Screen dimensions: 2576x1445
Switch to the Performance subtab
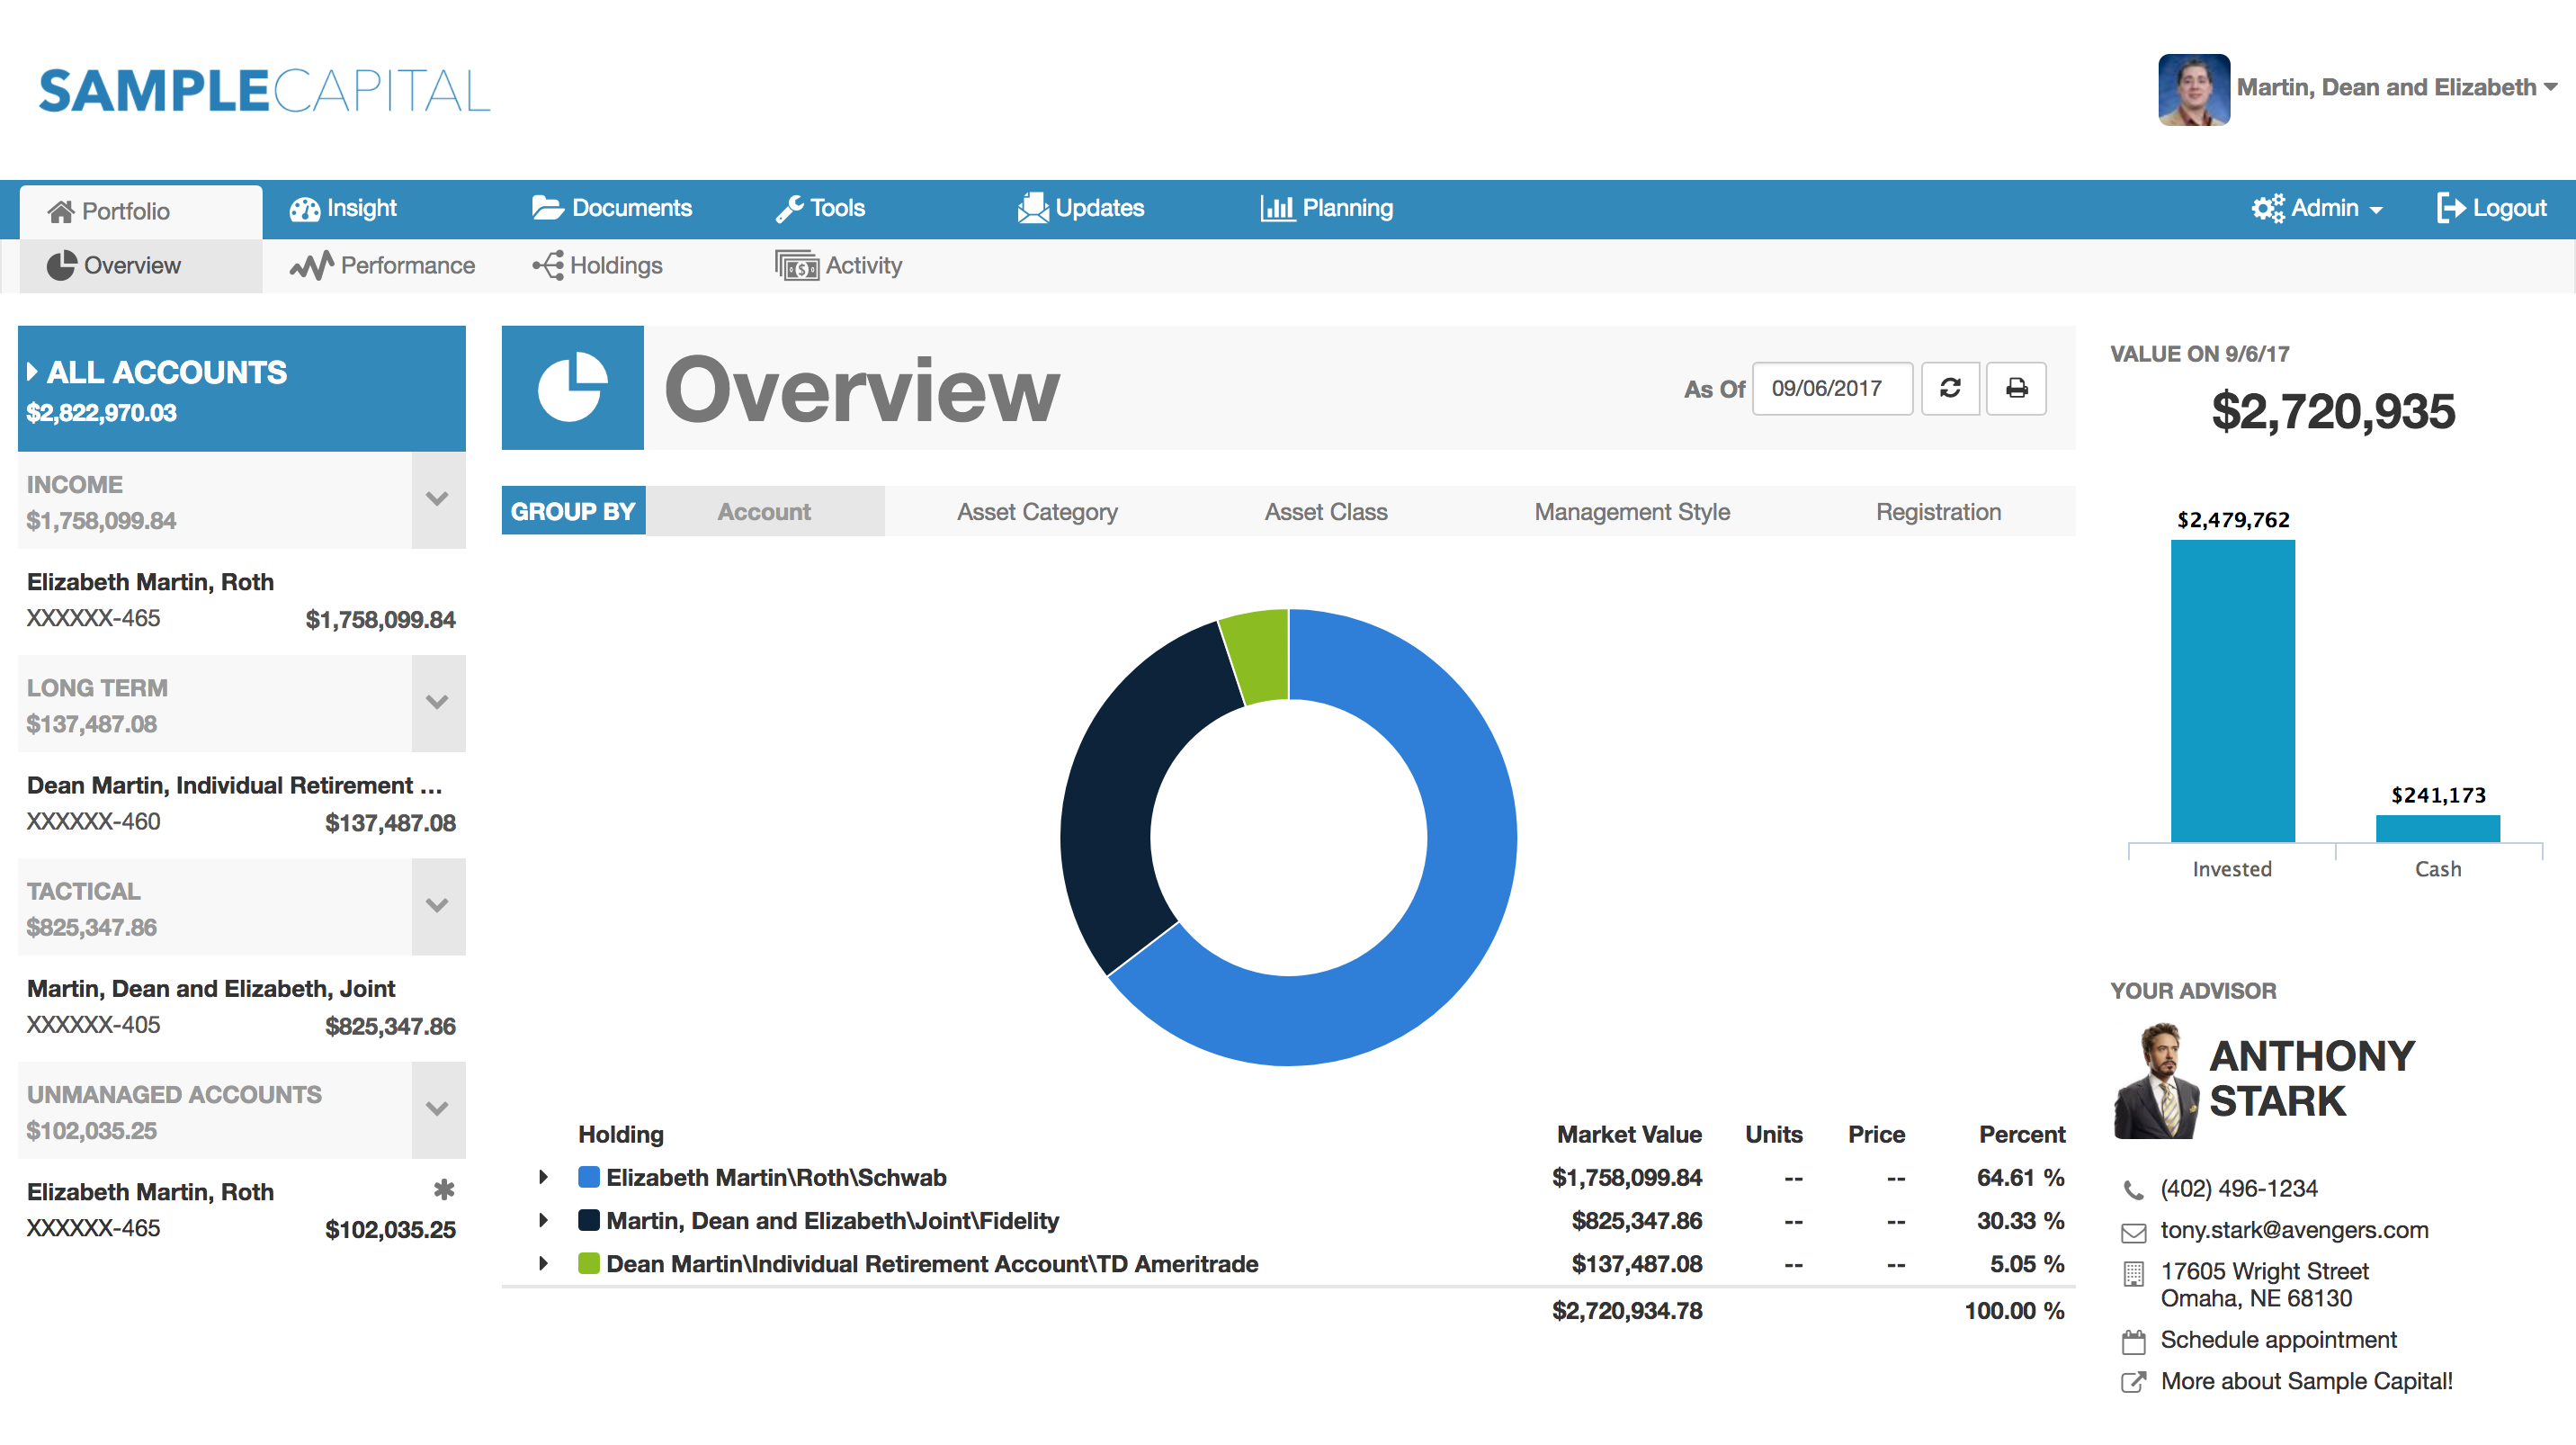[382, 265]
